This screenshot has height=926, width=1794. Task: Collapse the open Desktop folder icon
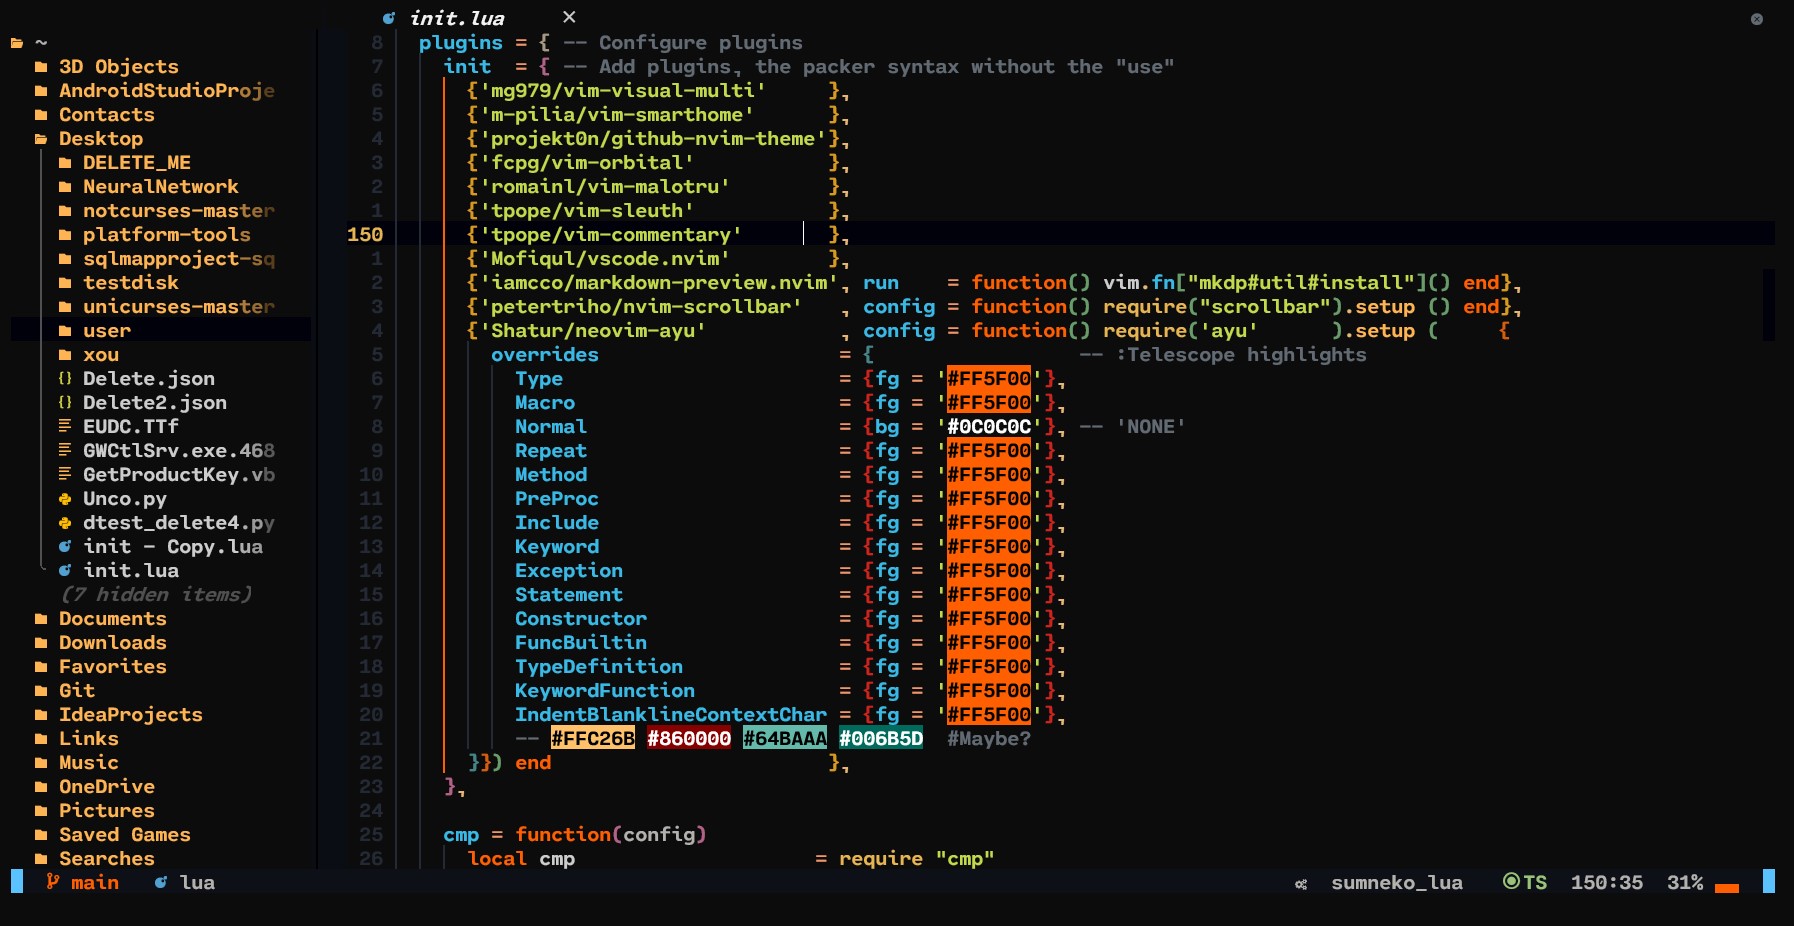click(x=41, y=139)
